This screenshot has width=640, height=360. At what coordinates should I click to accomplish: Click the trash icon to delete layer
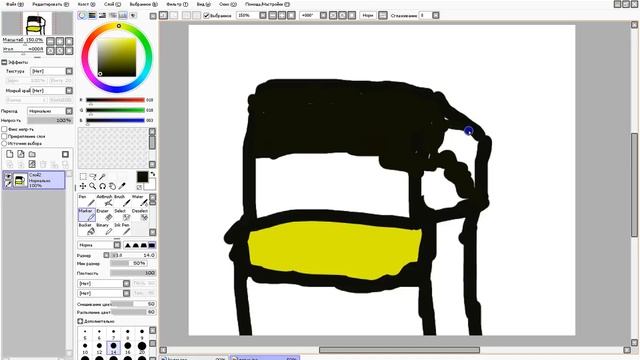43,164
